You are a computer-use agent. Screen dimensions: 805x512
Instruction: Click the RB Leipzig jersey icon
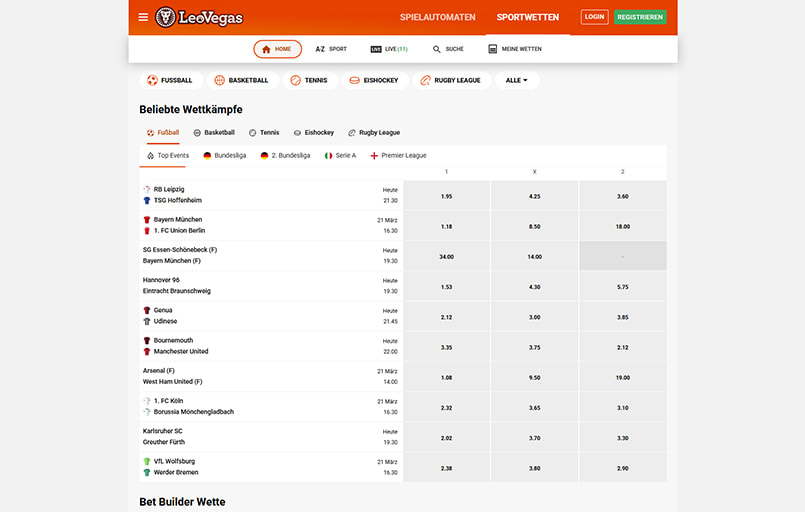(x=147, y=189)
